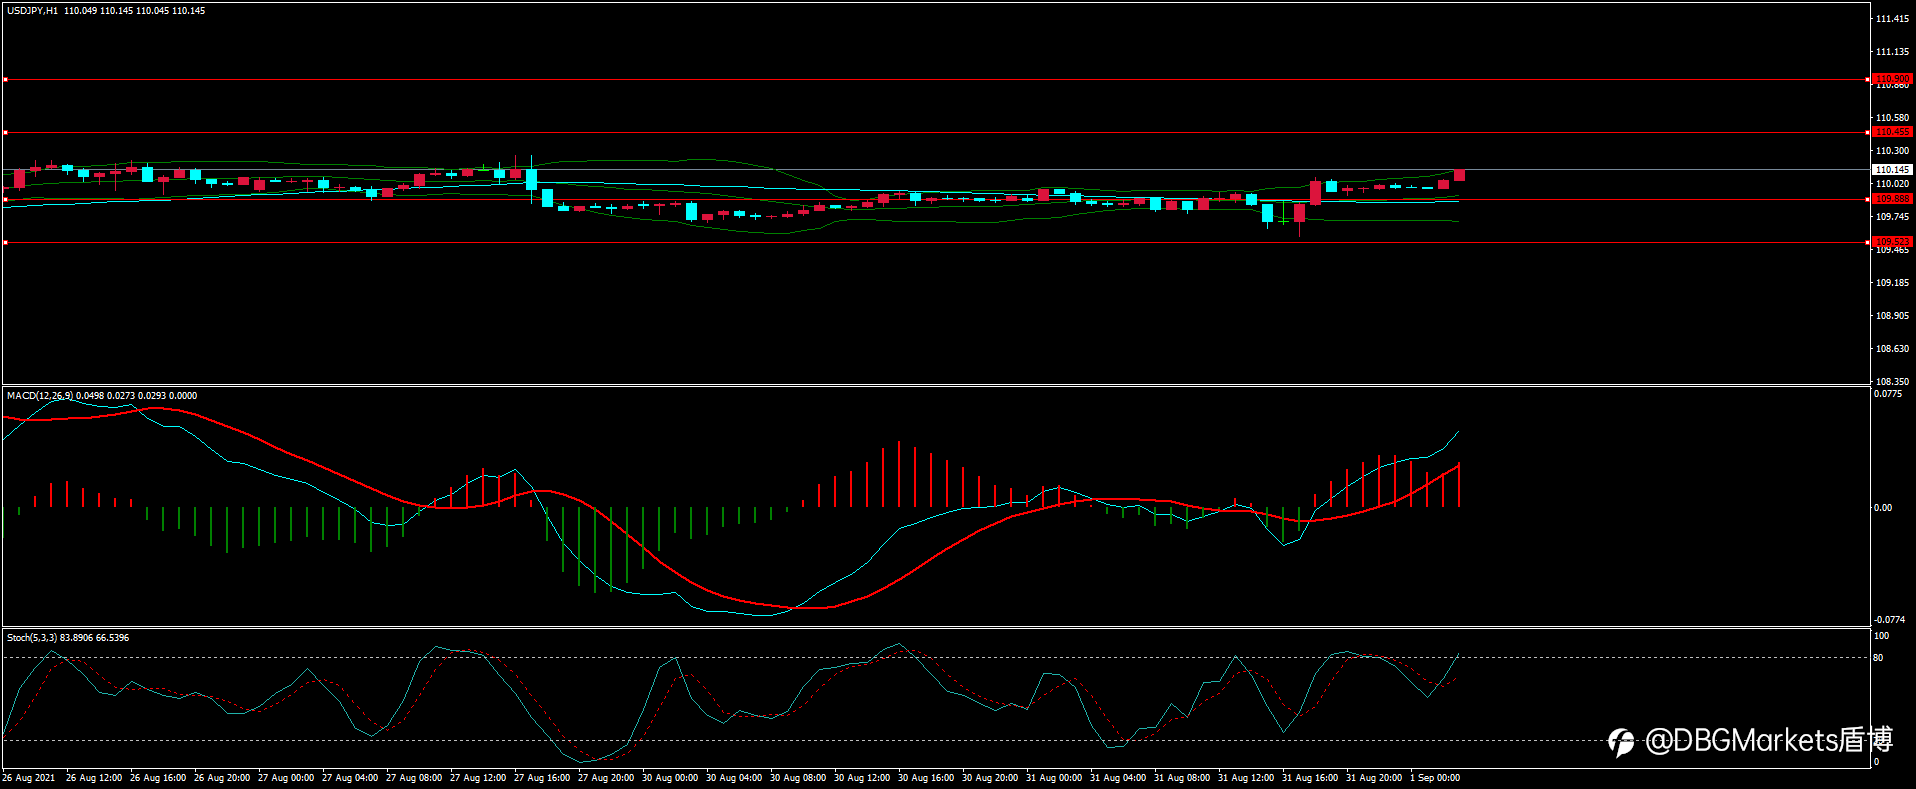
Task: Click the 27 Aug 00:00 time label
Action: [286, 778]
